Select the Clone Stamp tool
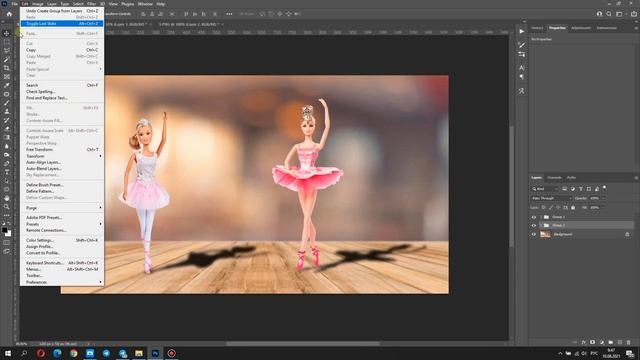Image resolution: width=640 pixels, height=360 pixels. 7,111
